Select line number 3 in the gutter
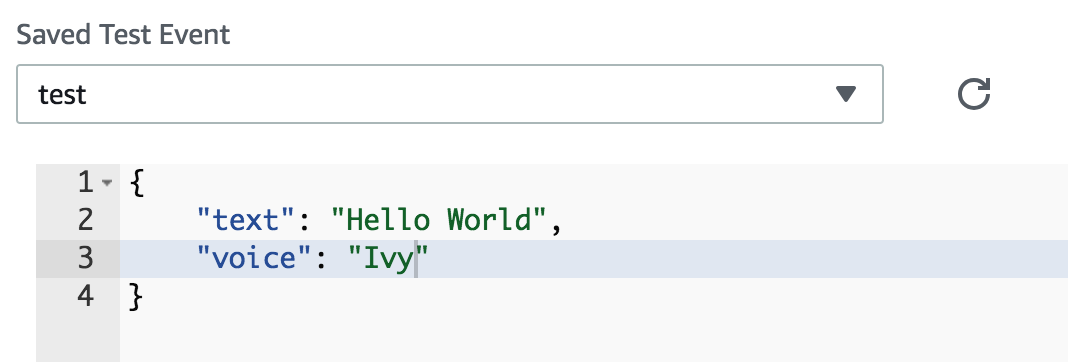Viewport: 1068px width, 362px height. (85, 258)
